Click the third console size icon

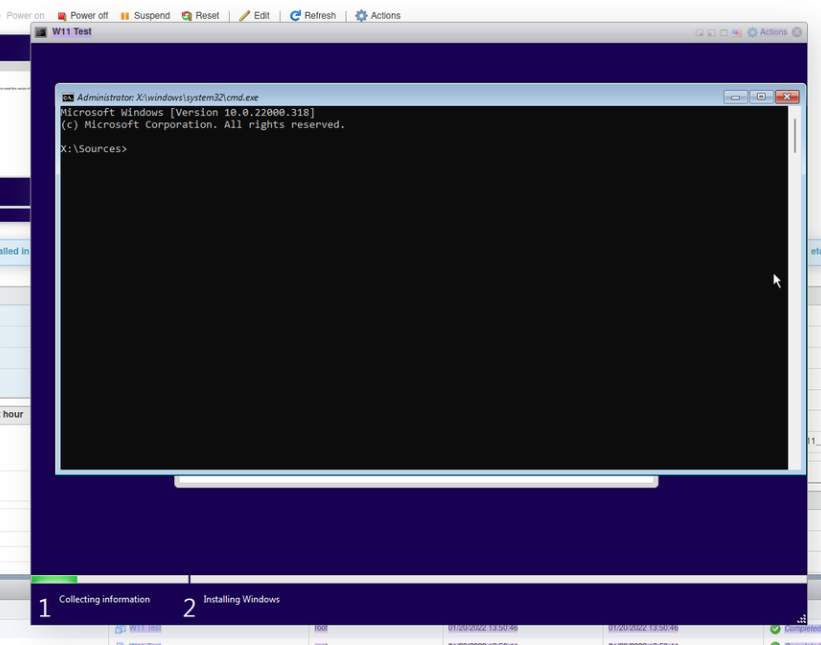coord(724,32)
